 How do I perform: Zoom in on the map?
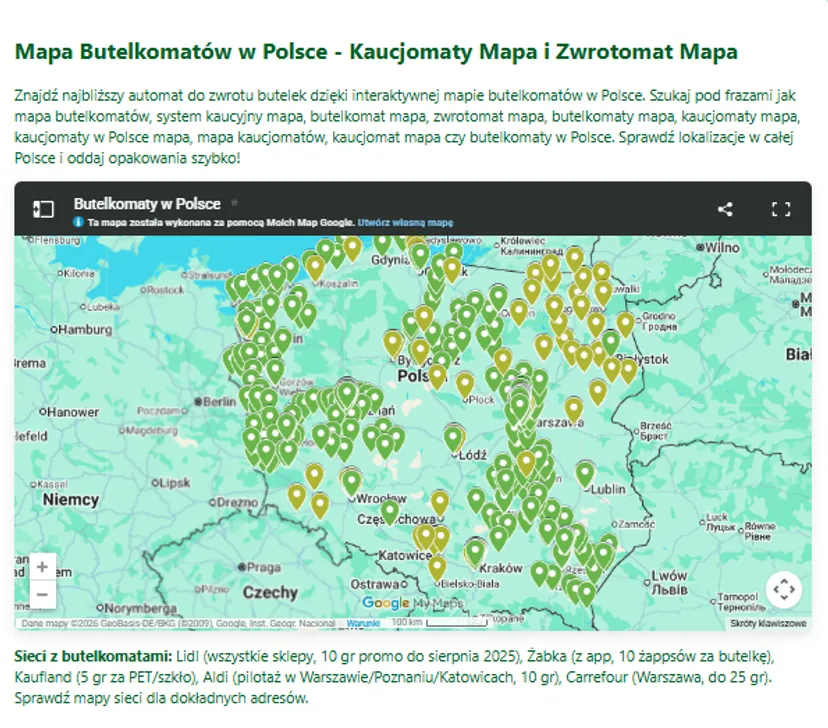(x=42, y=567)
